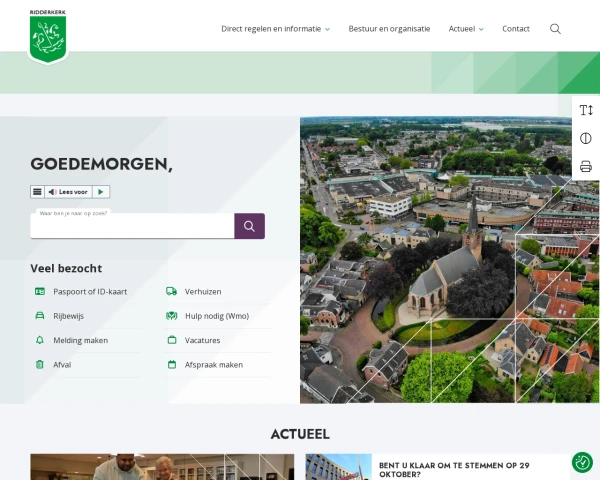Open Bestuur en organisatie menu item
Viewport: 600px width, 480px height.
389,29
